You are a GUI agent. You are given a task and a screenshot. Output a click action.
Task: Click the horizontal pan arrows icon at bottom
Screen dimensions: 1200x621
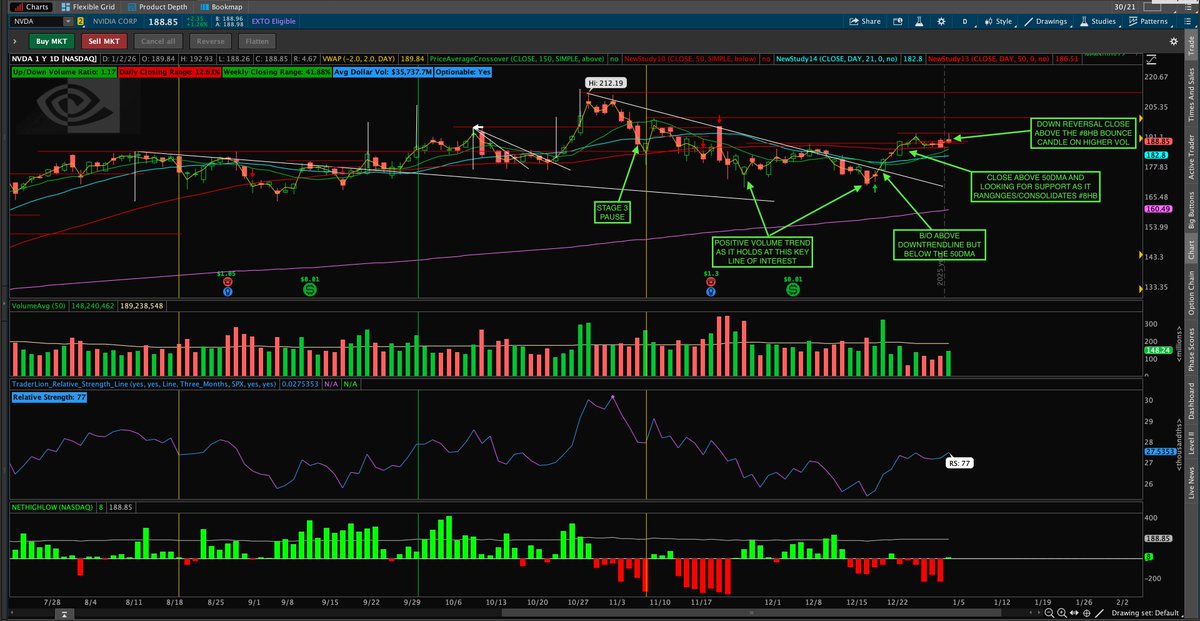click(x=1074, y=613)
